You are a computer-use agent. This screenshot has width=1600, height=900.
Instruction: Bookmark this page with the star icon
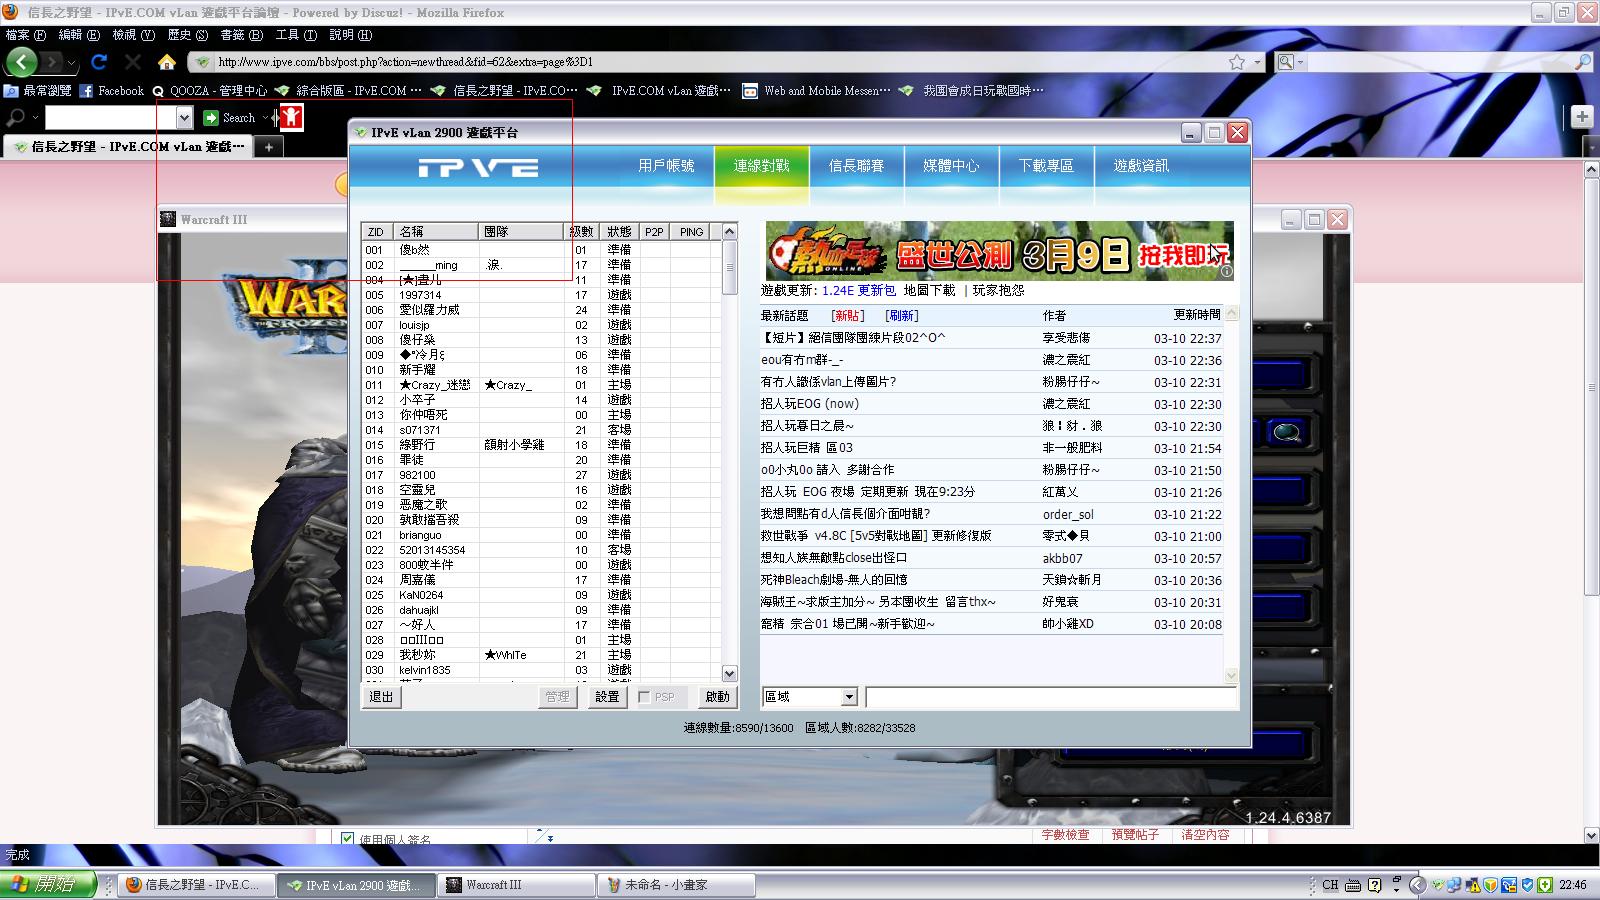pyautogui.click(x=1236, y=62)
